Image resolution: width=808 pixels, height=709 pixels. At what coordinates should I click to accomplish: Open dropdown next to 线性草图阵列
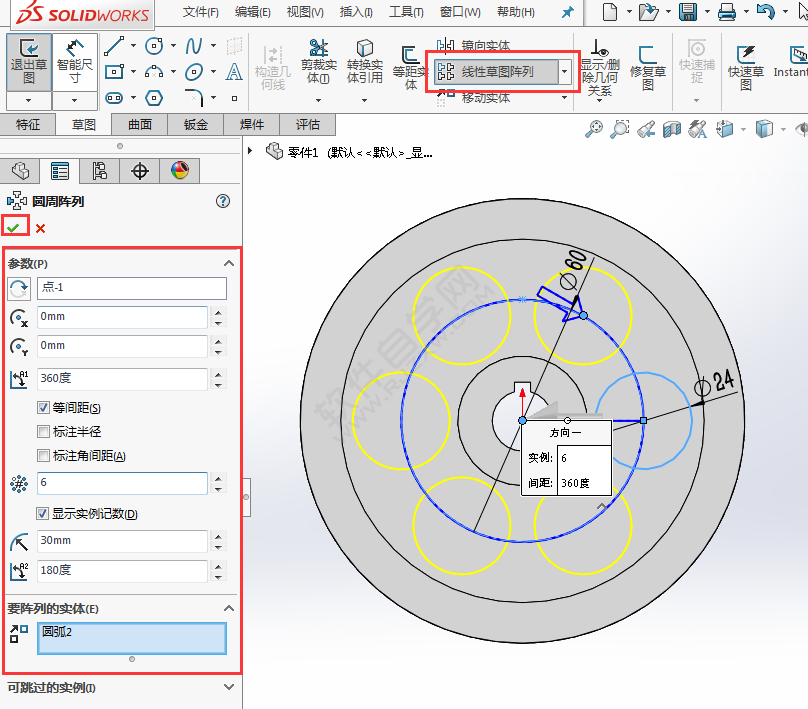tap(565, 72)
